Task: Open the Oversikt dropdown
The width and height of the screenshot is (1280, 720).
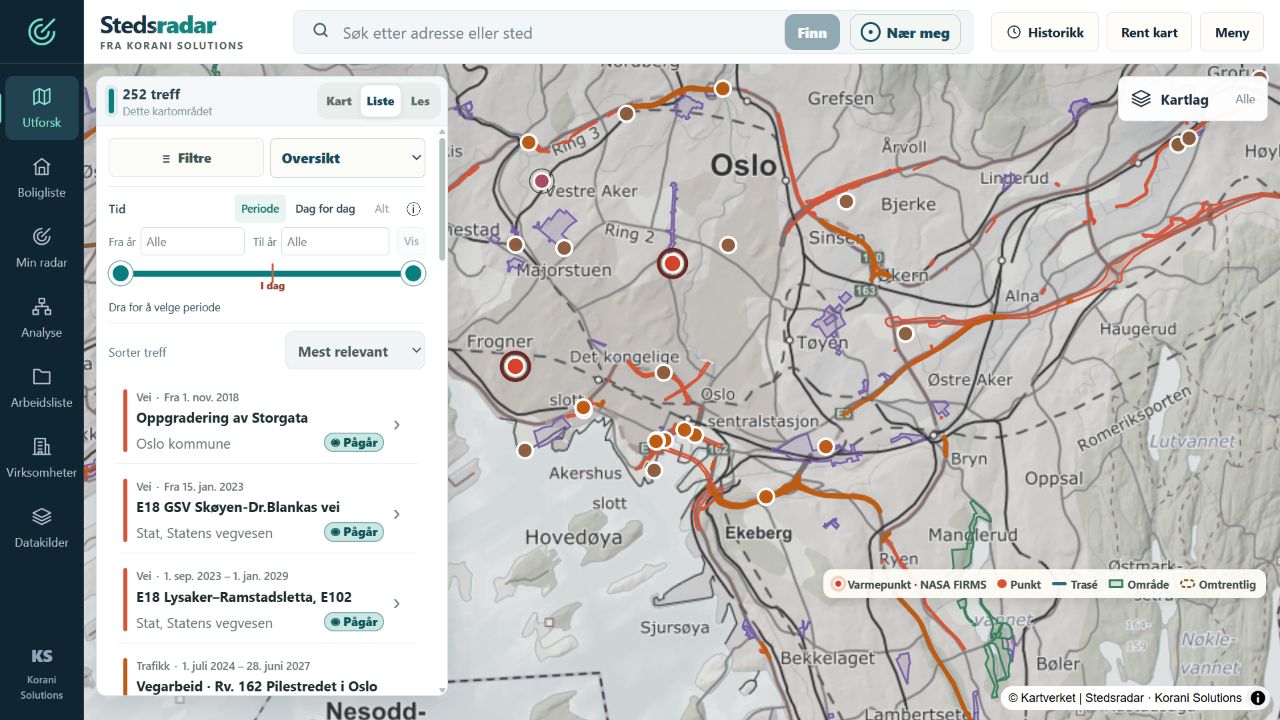Action: (x=348, y=158)
